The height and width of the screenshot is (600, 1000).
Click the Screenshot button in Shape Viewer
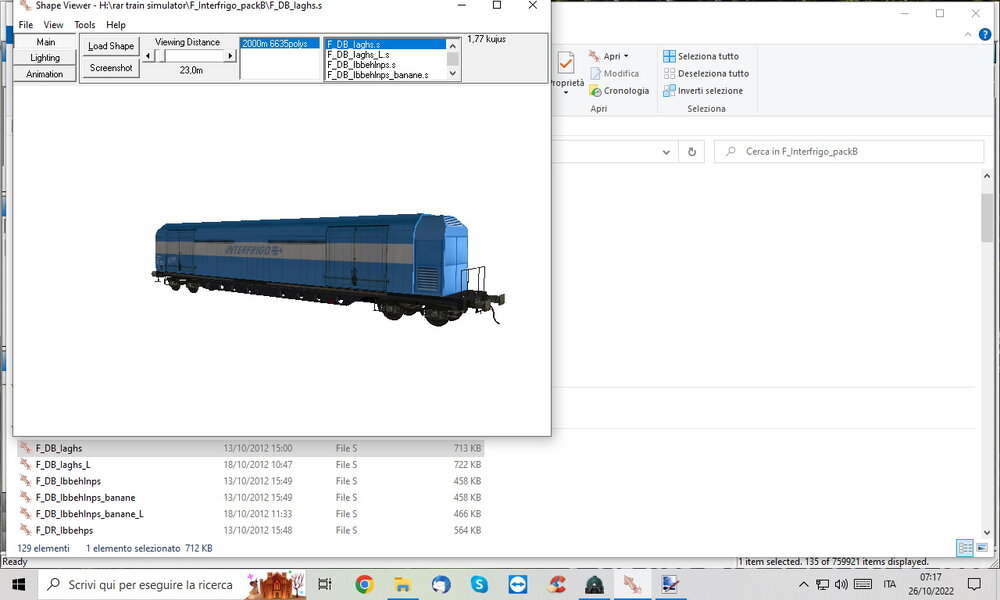[111, 68]
